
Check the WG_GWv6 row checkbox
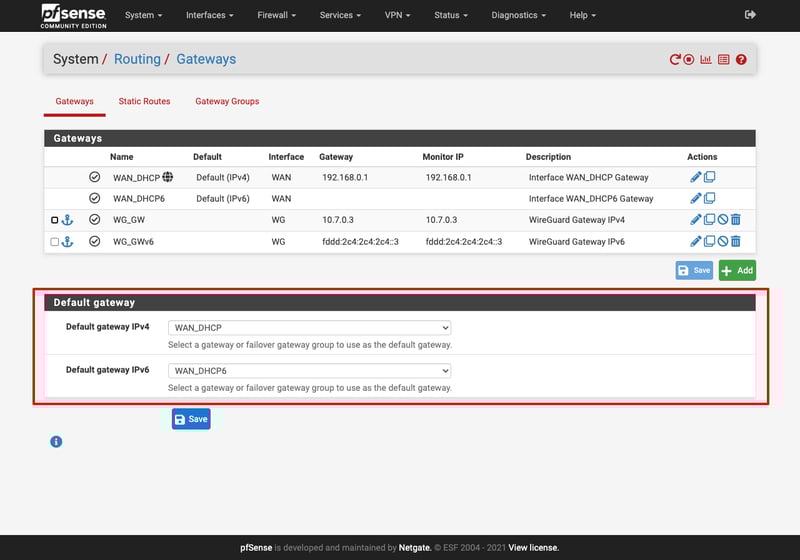point(55,241)
